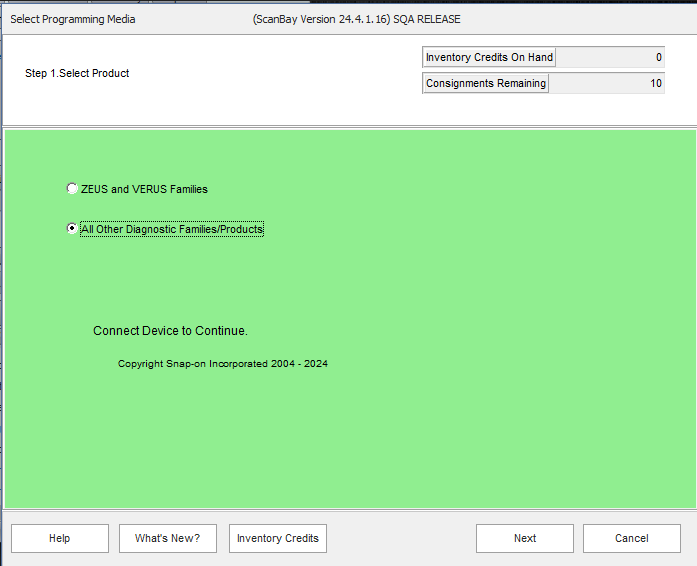Click the Snap-on Incorporated copyright notice
The height and width of the screenshot is (566, 697).
222,364
